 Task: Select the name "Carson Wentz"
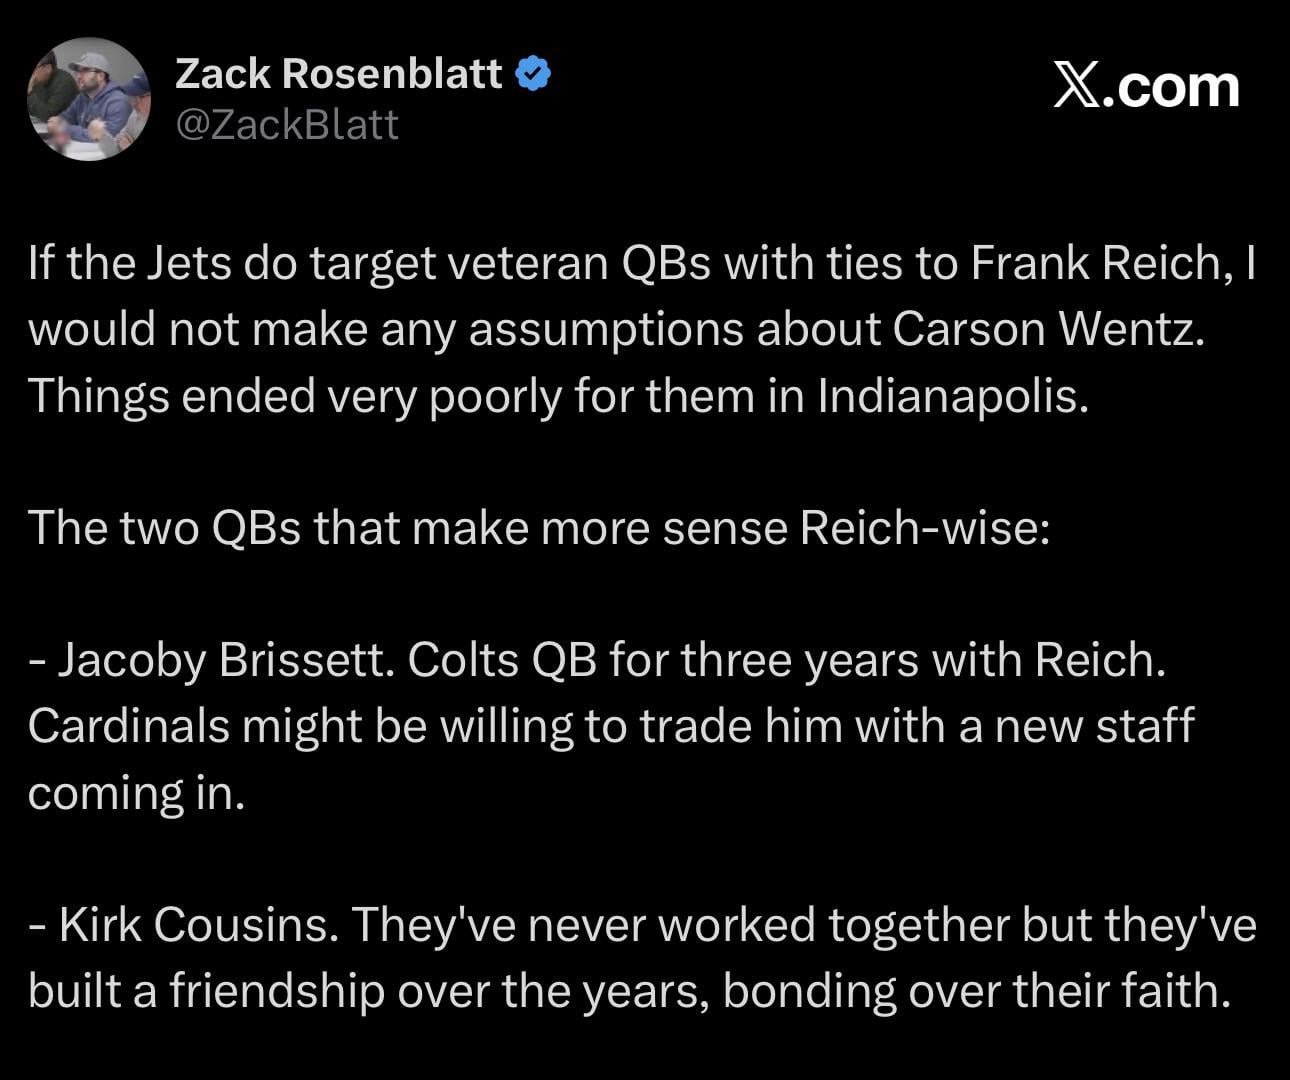[x=1046, y=329]
